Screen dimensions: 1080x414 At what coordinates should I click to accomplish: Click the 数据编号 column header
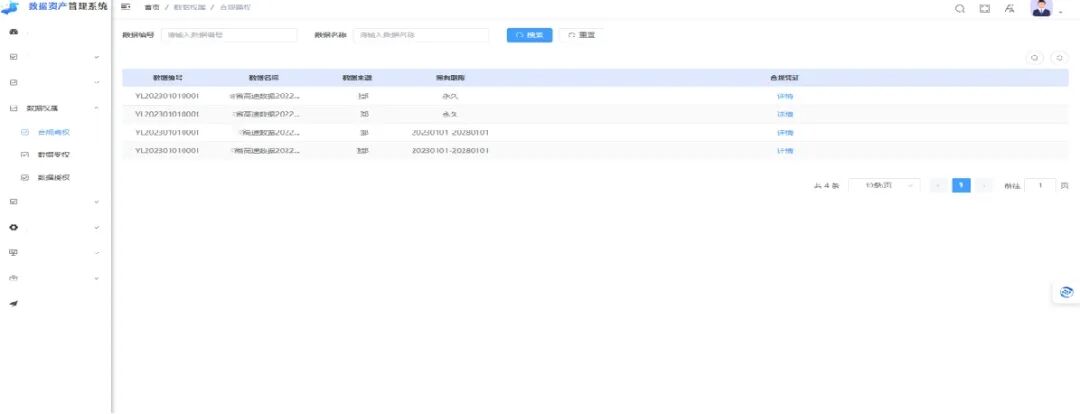167,78
